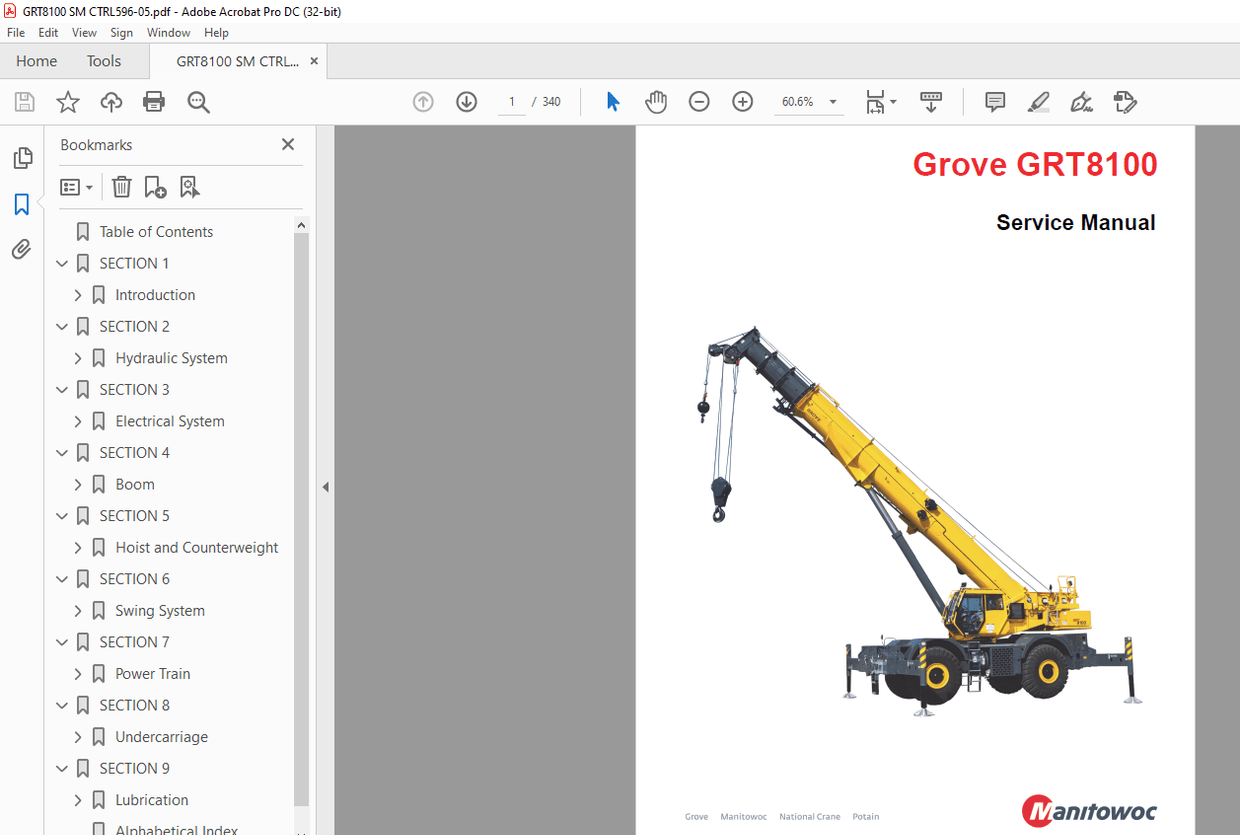Zoom in with plus icon
The image size is (1240, 835).
point(742,102)
